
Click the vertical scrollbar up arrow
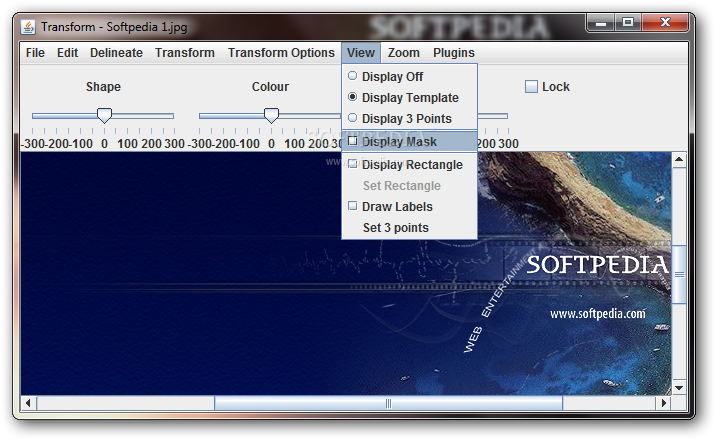click(679, 160)
